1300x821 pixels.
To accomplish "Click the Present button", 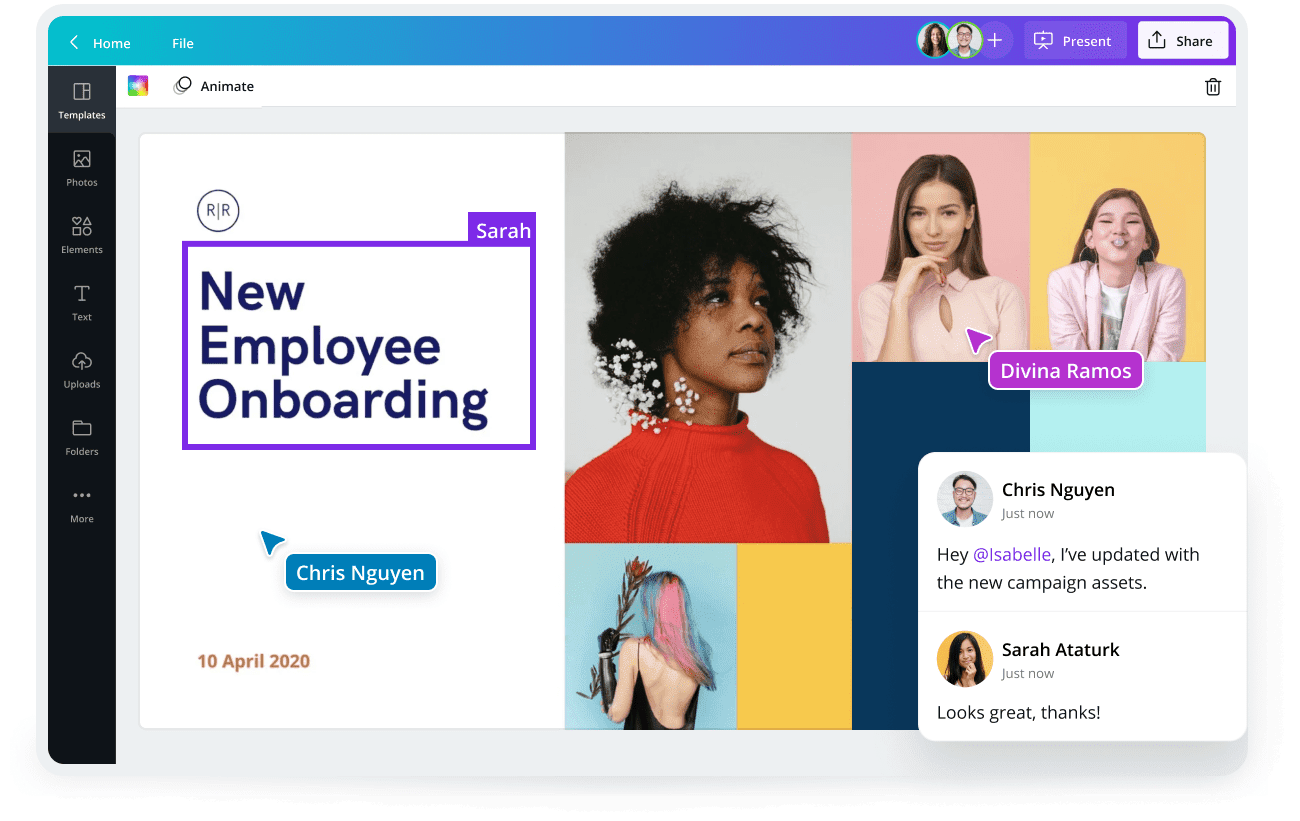I will point(1075,40).
